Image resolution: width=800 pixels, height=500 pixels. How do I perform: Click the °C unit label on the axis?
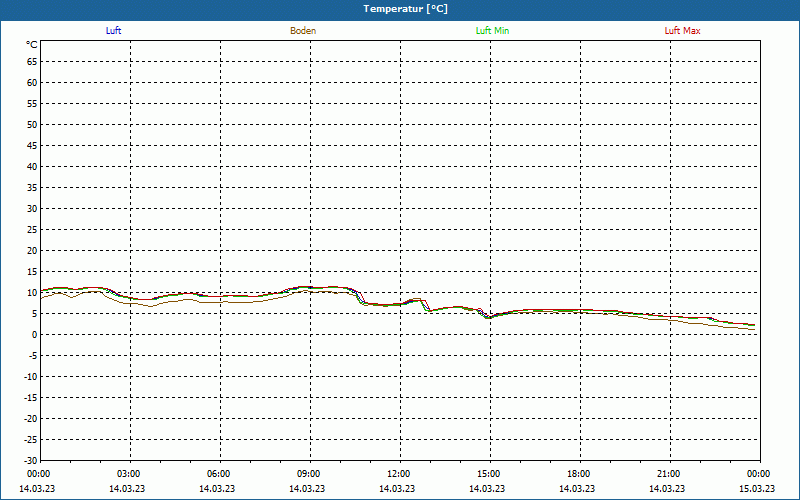pyautogui.click(x=32, y=45)
